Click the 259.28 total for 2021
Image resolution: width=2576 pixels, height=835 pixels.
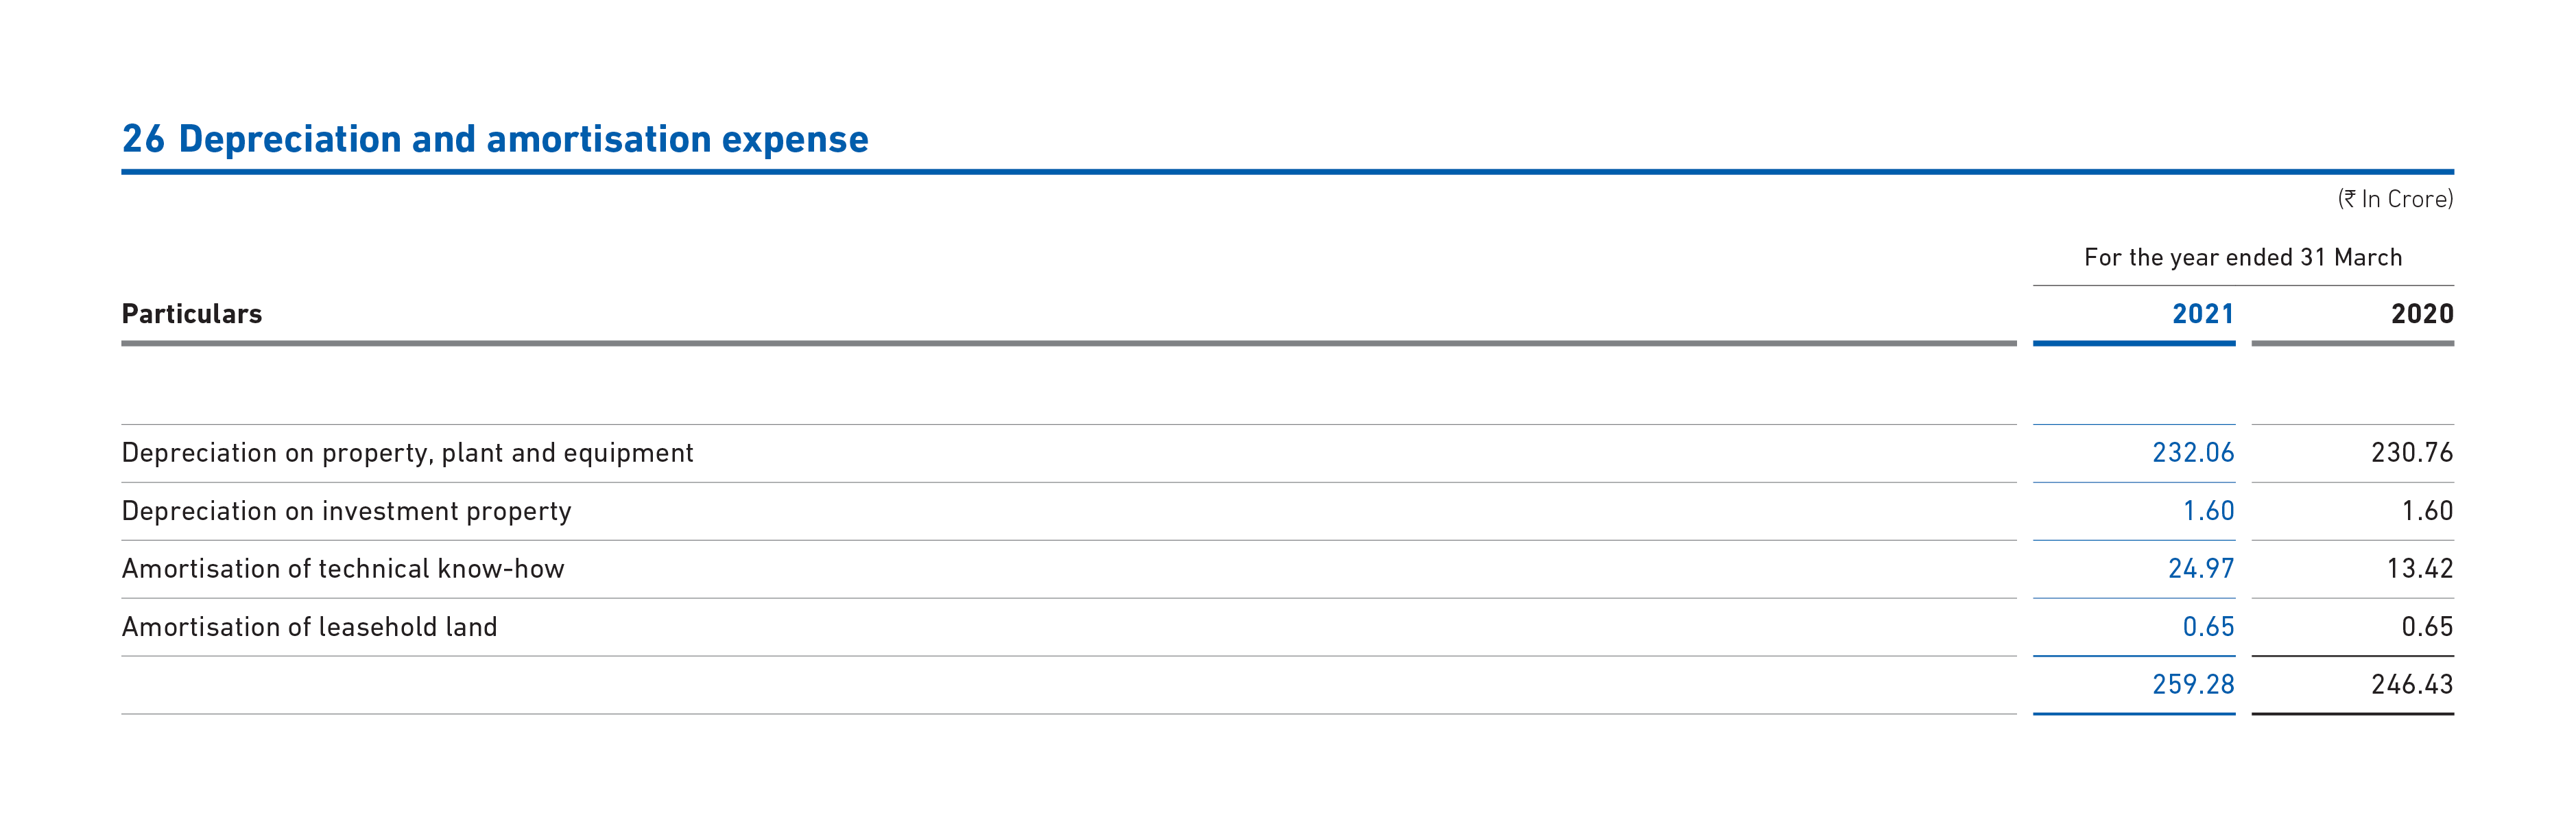tap(2193, 685)
